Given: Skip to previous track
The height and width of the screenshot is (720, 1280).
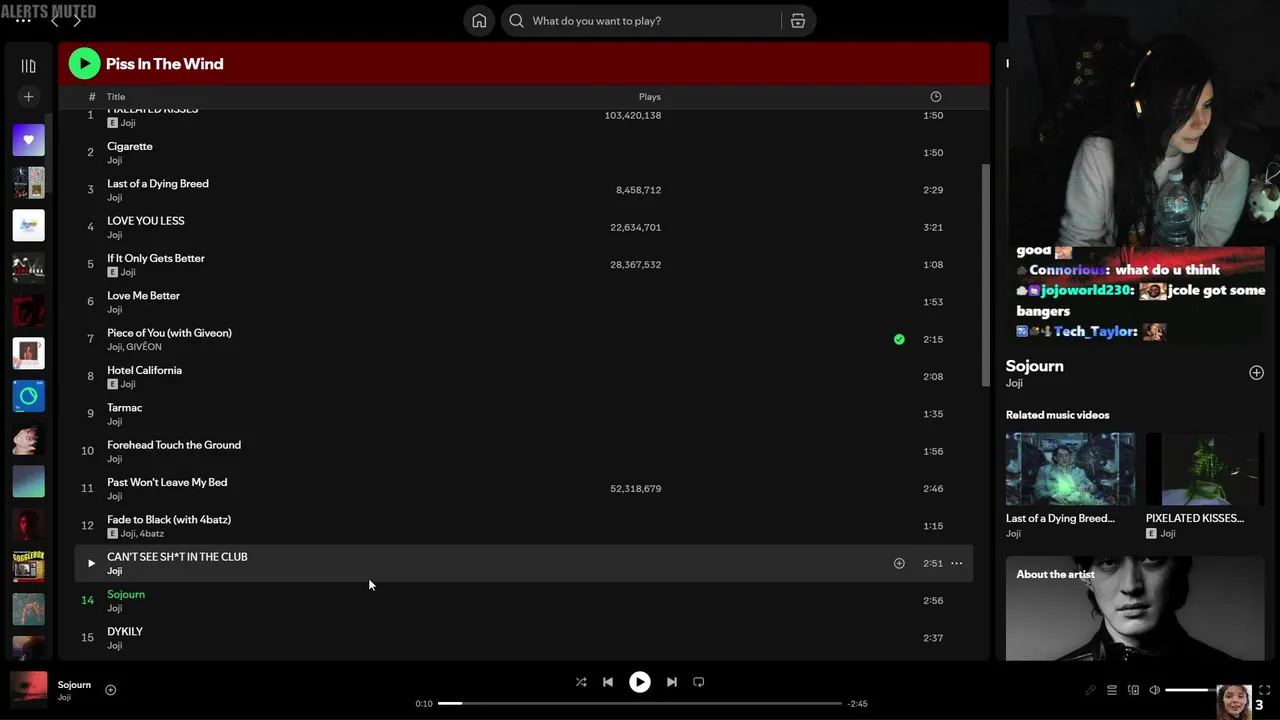Looking at the screenshot, I should pos(608,682).
